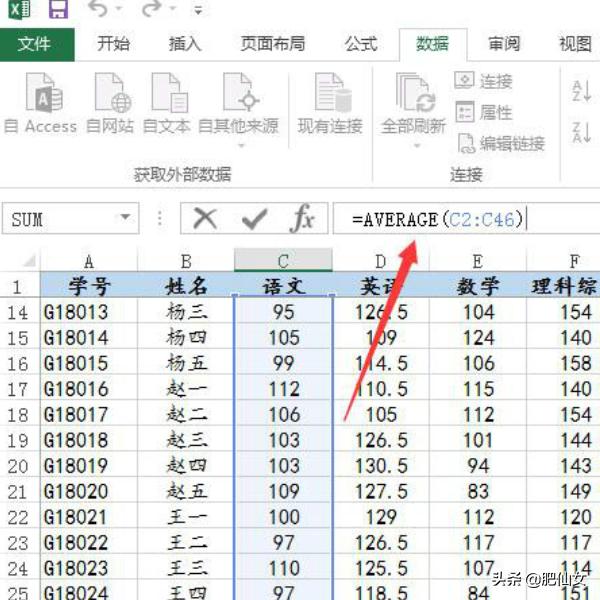This screenshot has height=600, width=600.
Task: Switch to the 开始 ribbon tab
Action: pyautogui.click(x=113, y=44)
